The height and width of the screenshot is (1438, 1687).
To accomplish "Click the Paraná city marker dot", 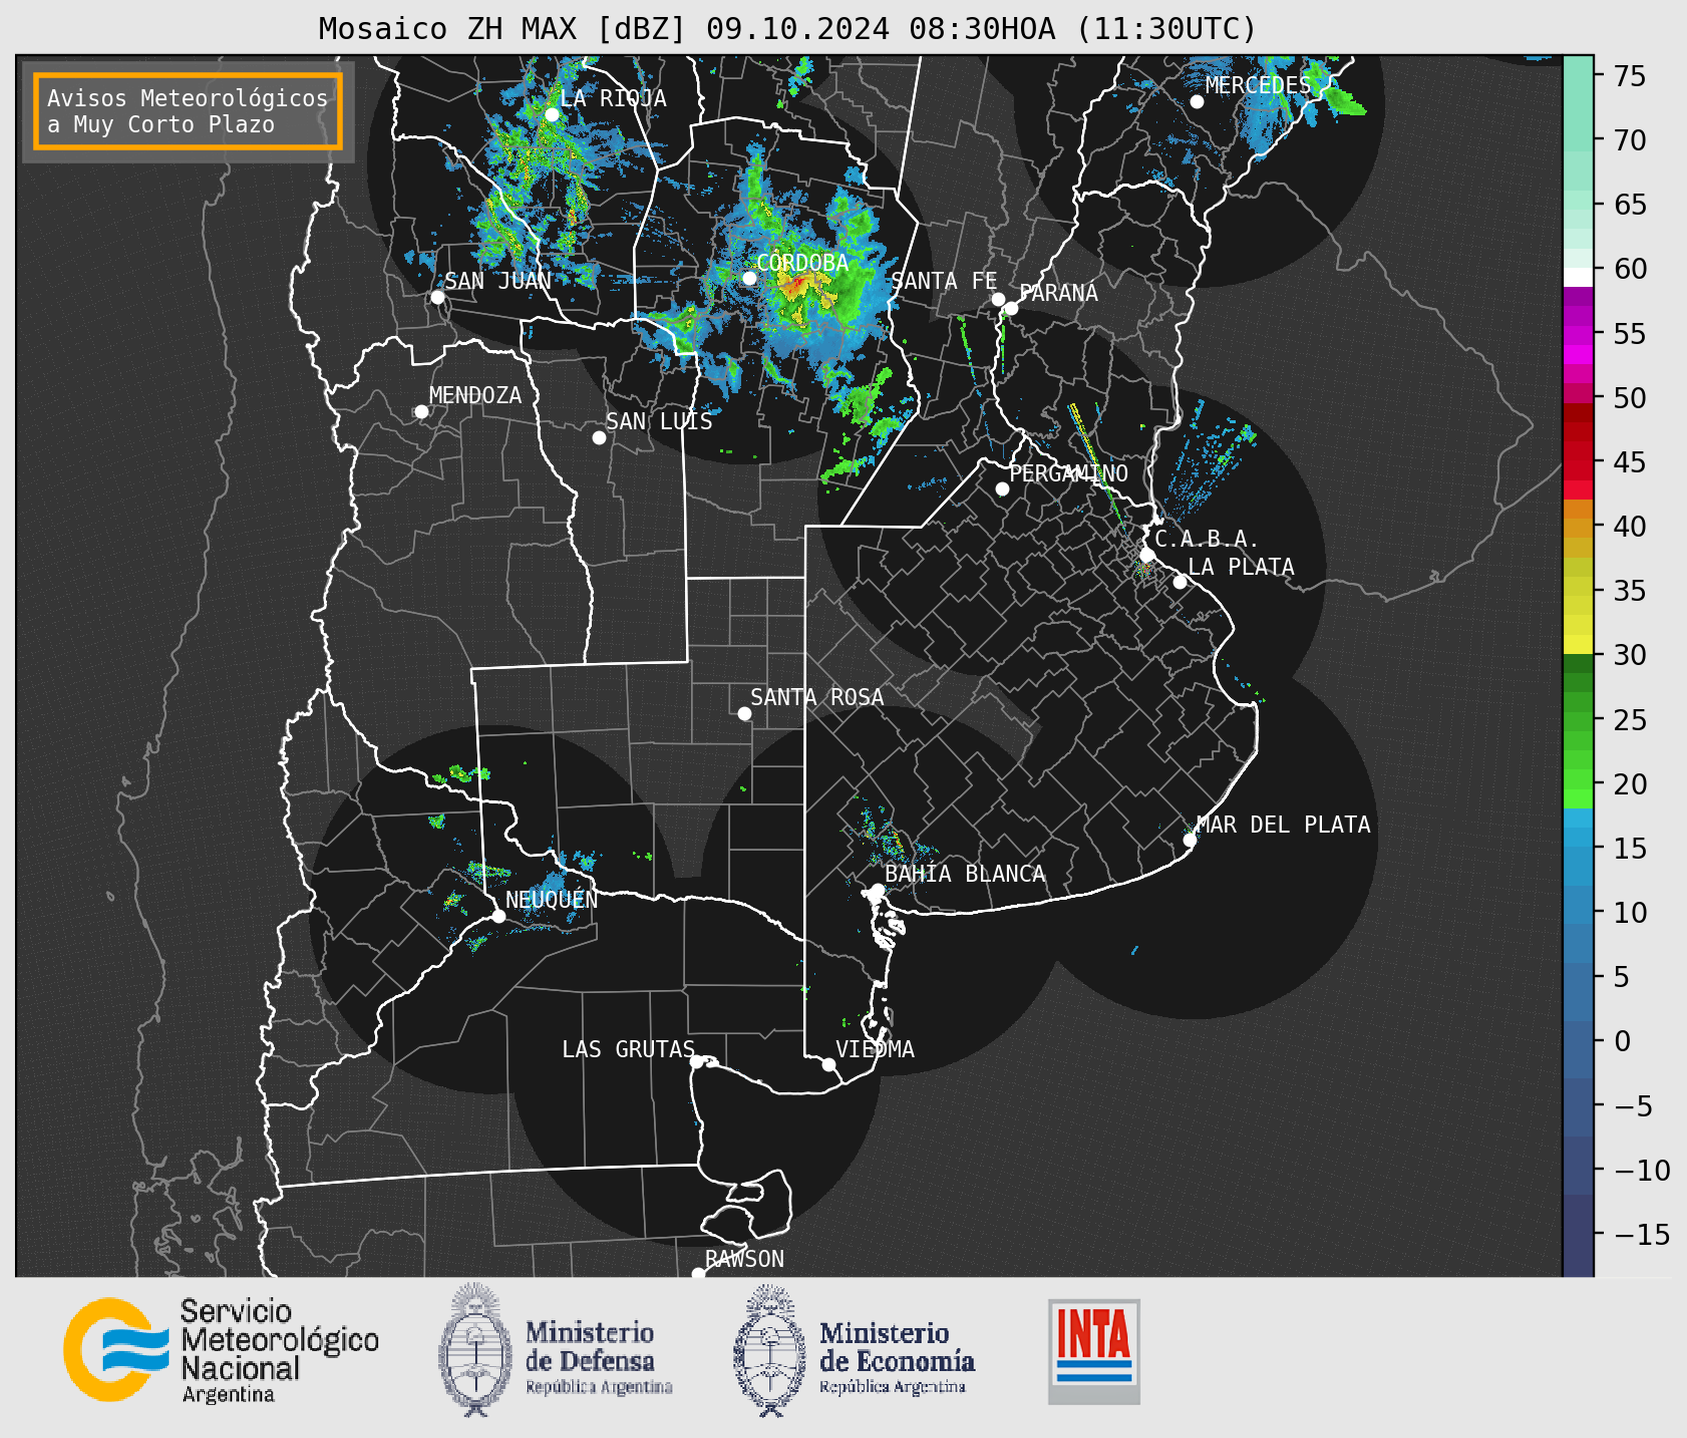I will pyautogui.click(x=1011, y=308).
